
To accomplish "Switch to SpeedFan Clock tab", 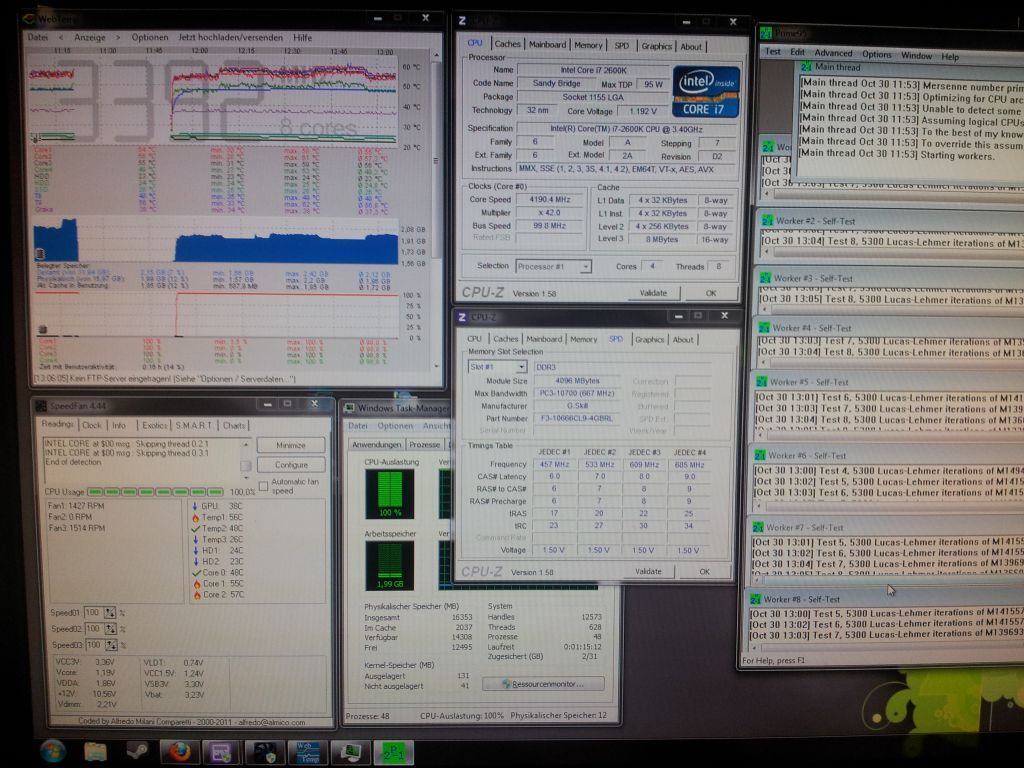I will [91, 424].
